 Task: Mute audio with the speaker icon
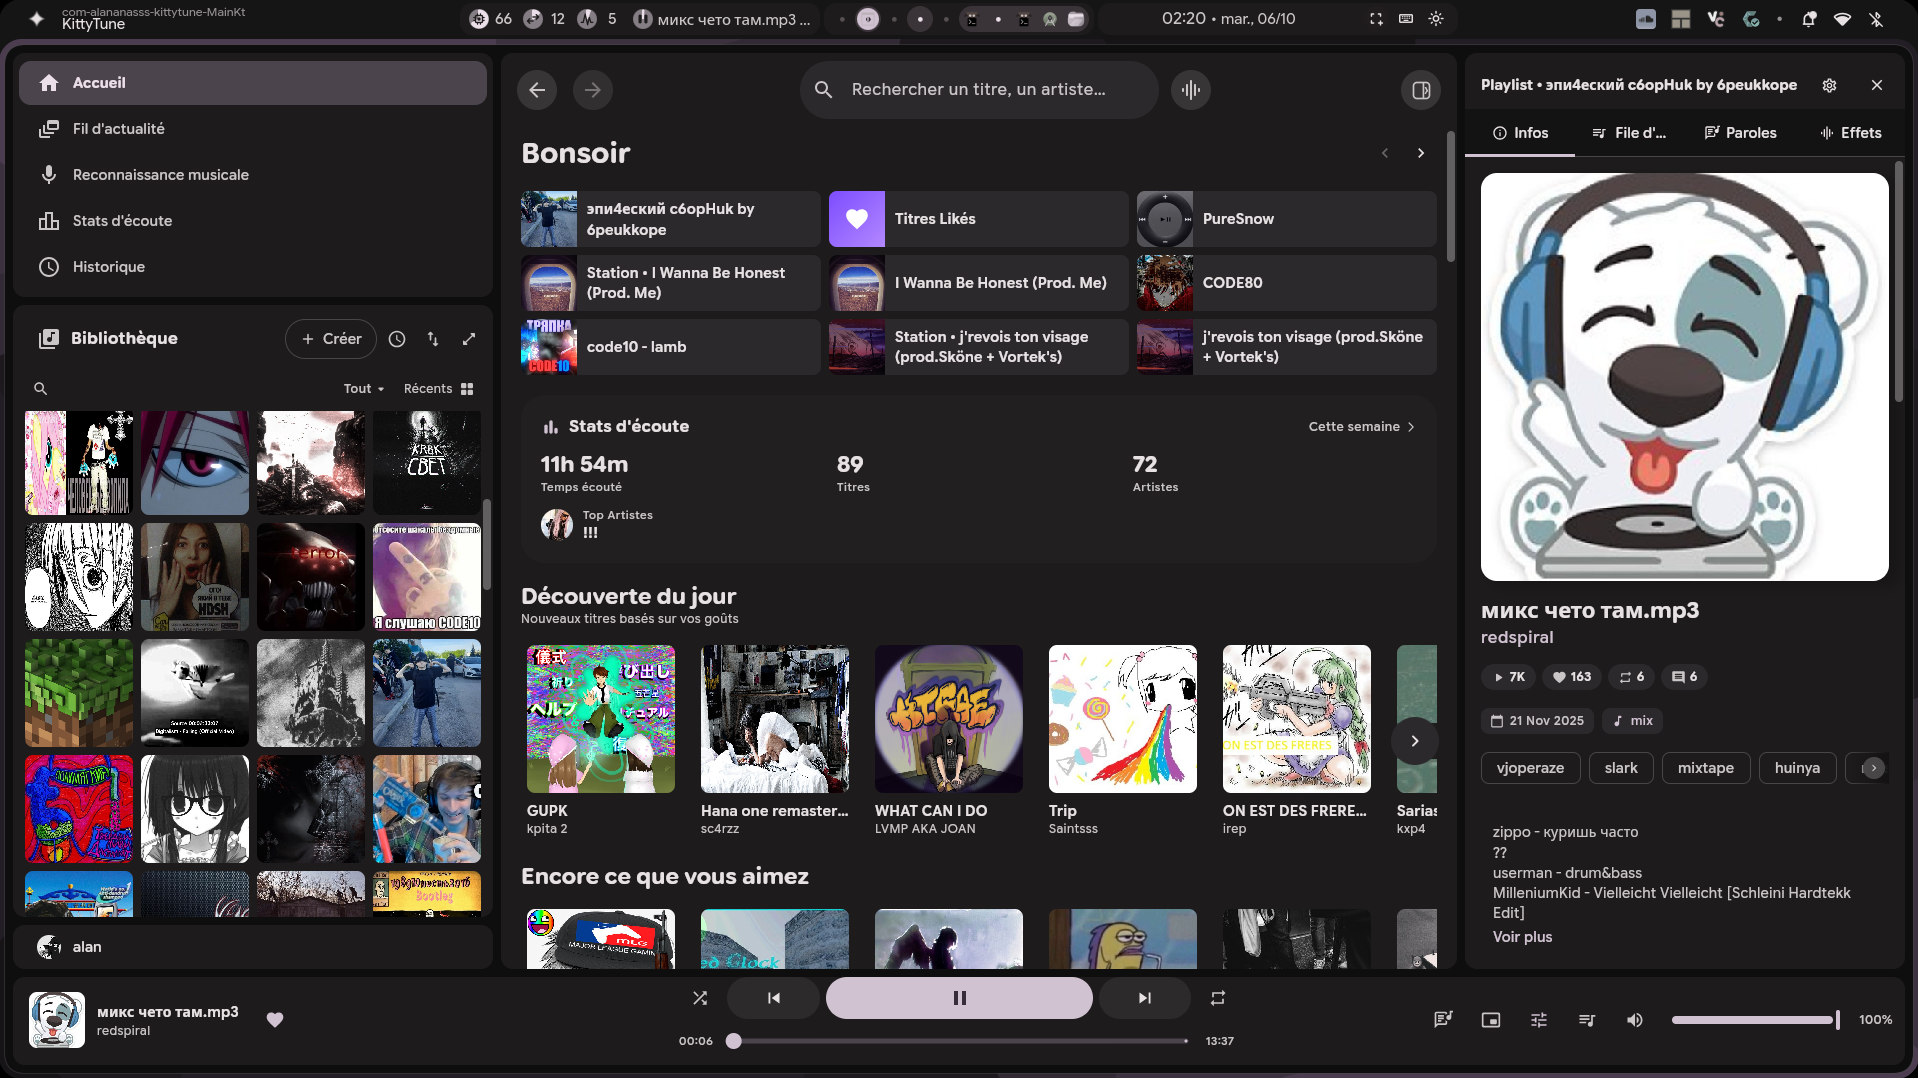pos(1635,1020)
